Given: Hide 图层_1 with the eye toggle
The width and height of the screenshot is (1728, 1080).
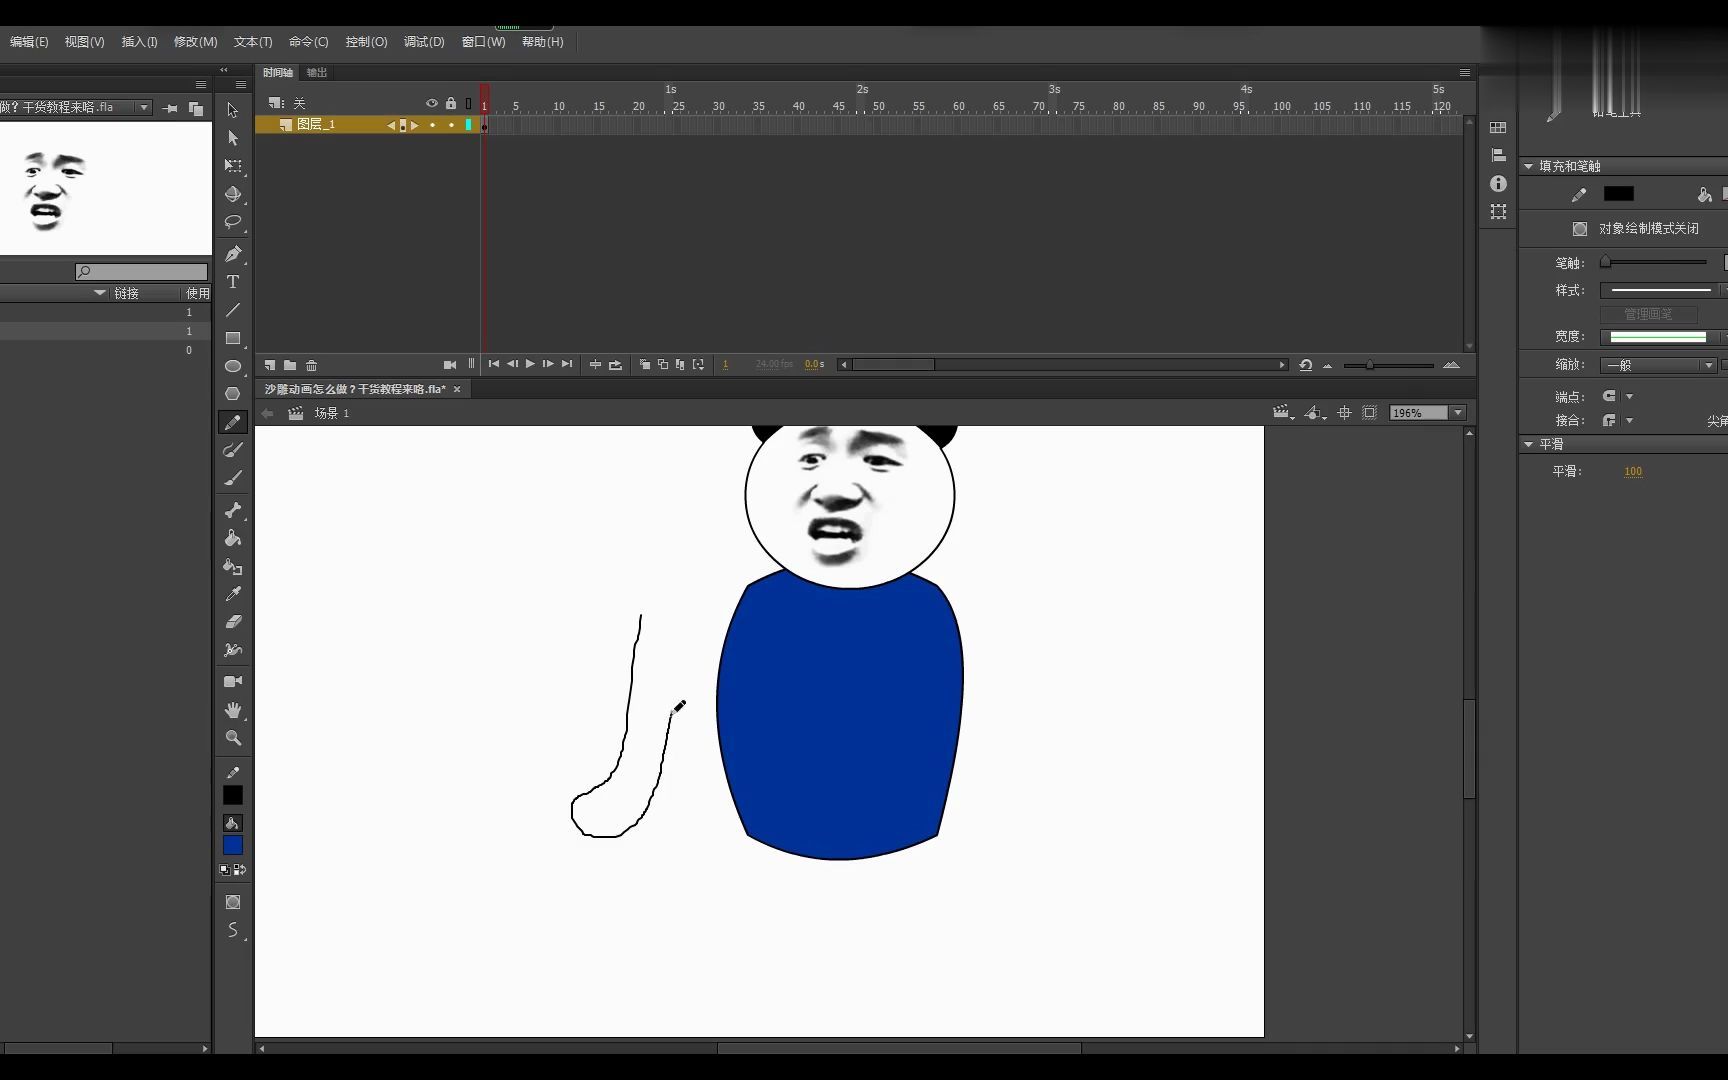Looking at the screenshot, I should (x=432, y=125).
